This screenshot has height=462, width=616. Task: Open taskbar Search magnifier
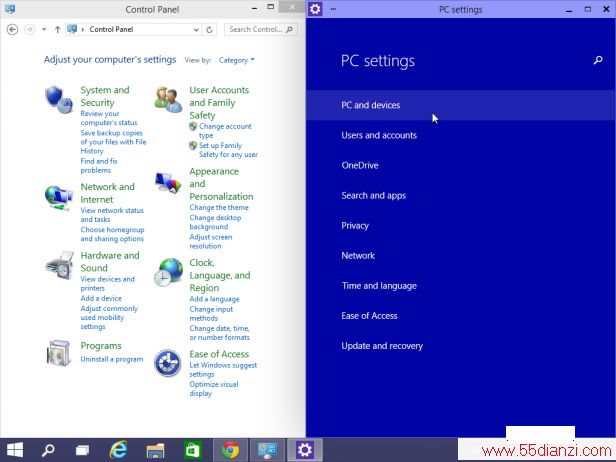(x=48, y=450)
